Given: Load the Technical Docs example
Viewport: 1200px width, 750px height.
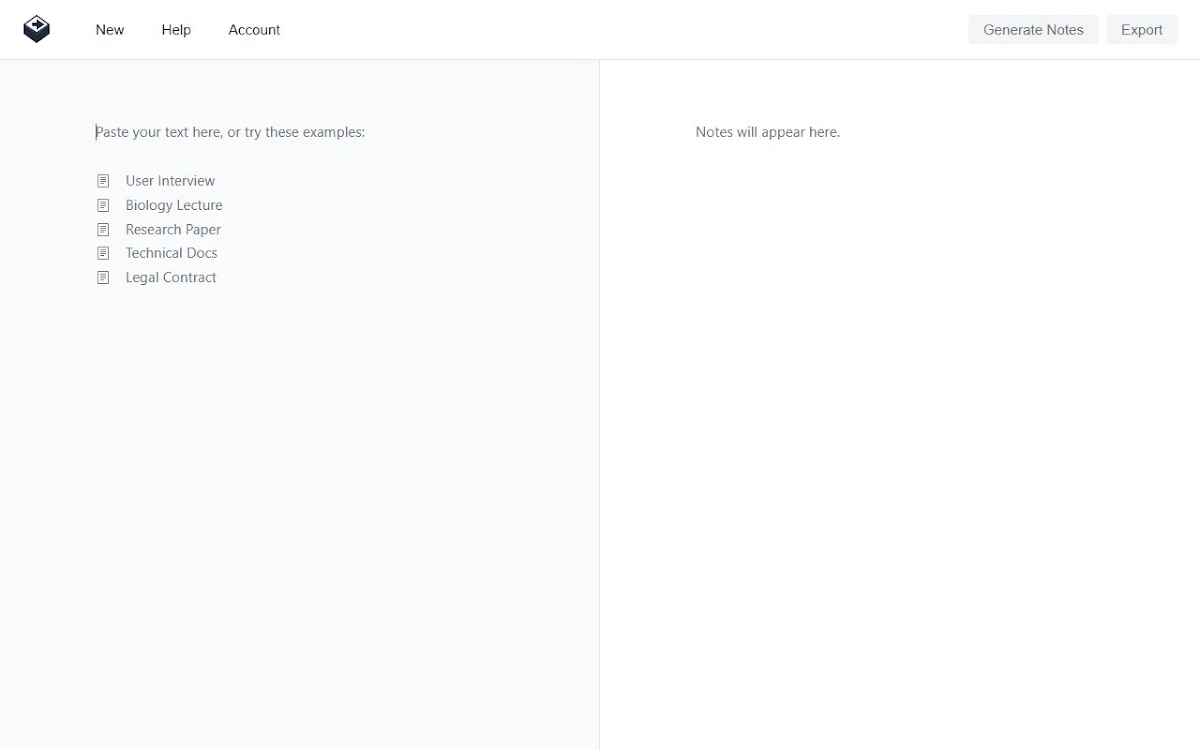Looking at the screenshot, I should pos(171,253).
